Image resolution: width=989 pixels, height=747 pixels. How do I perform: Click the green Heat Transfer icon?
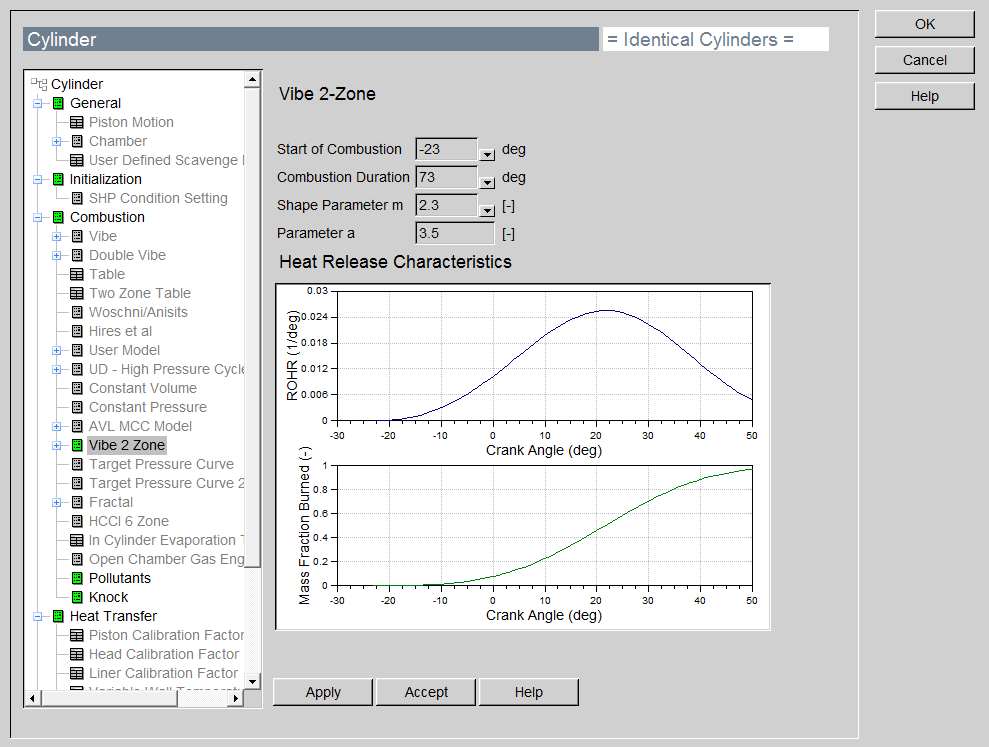tap(58, 616)
